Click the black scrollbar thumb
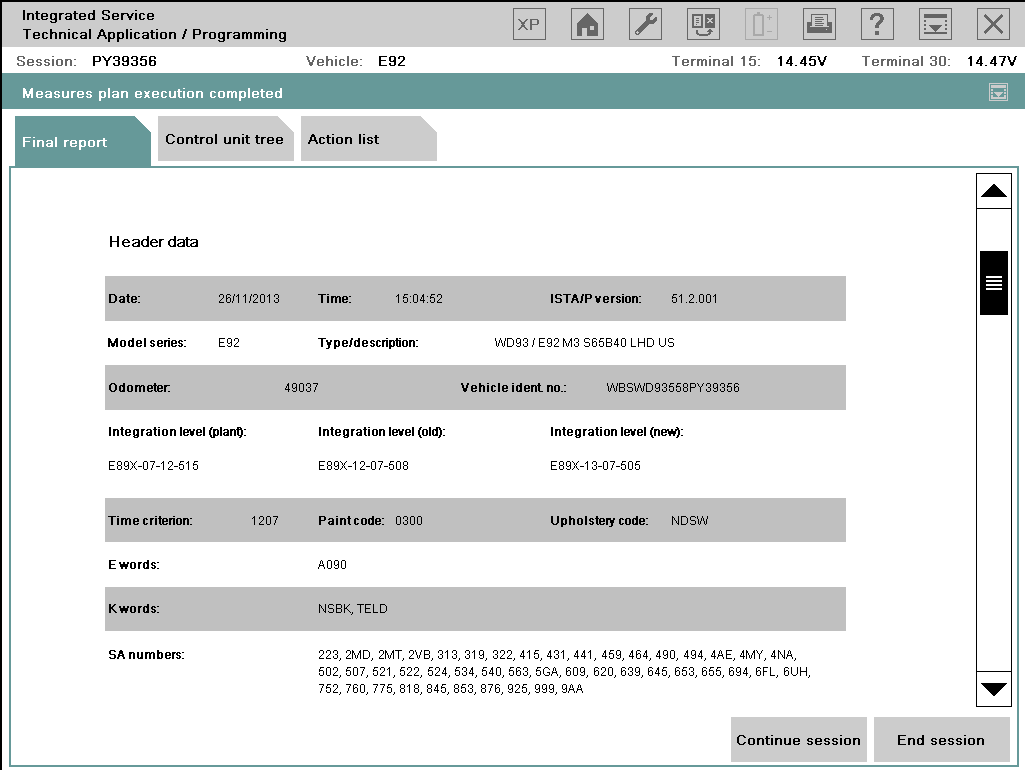The height and width of the screenshot is (770, 1025). coord(993,283)
